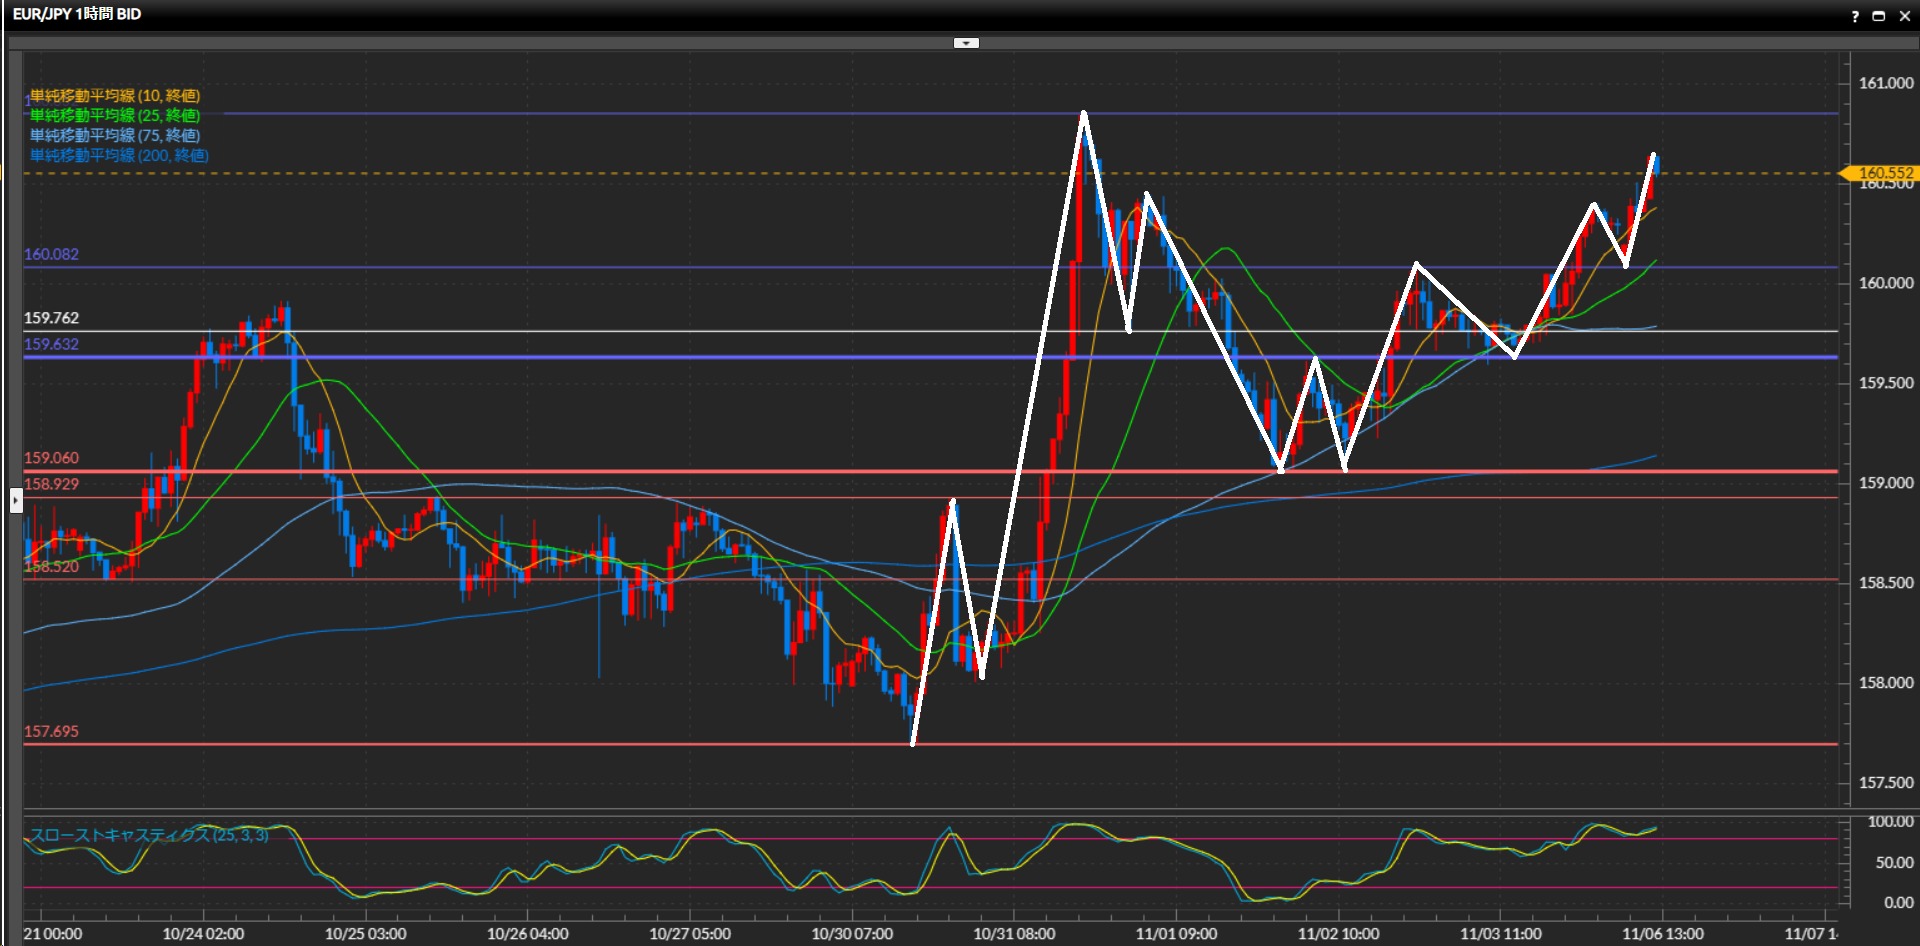The image size is (1920, 946).
Task: Select the 157.695 bottom line label
Action: 51,731
